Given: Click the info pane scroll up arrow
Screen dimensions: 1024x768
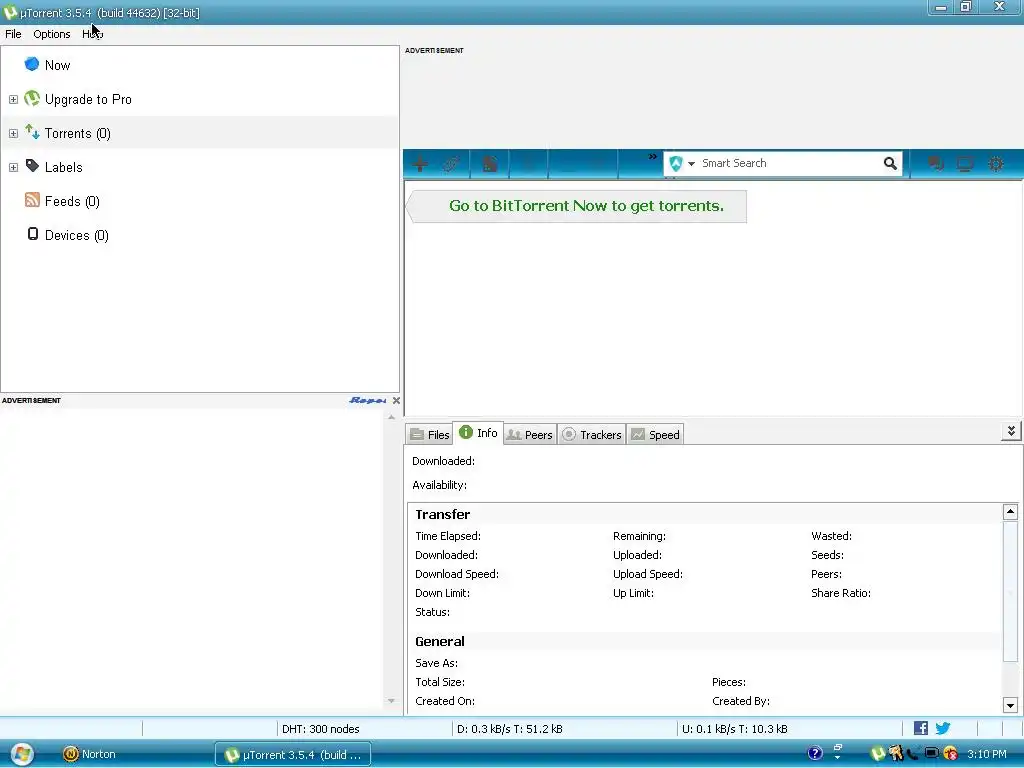Looking at the screenshot, I should pos(1010,512).
